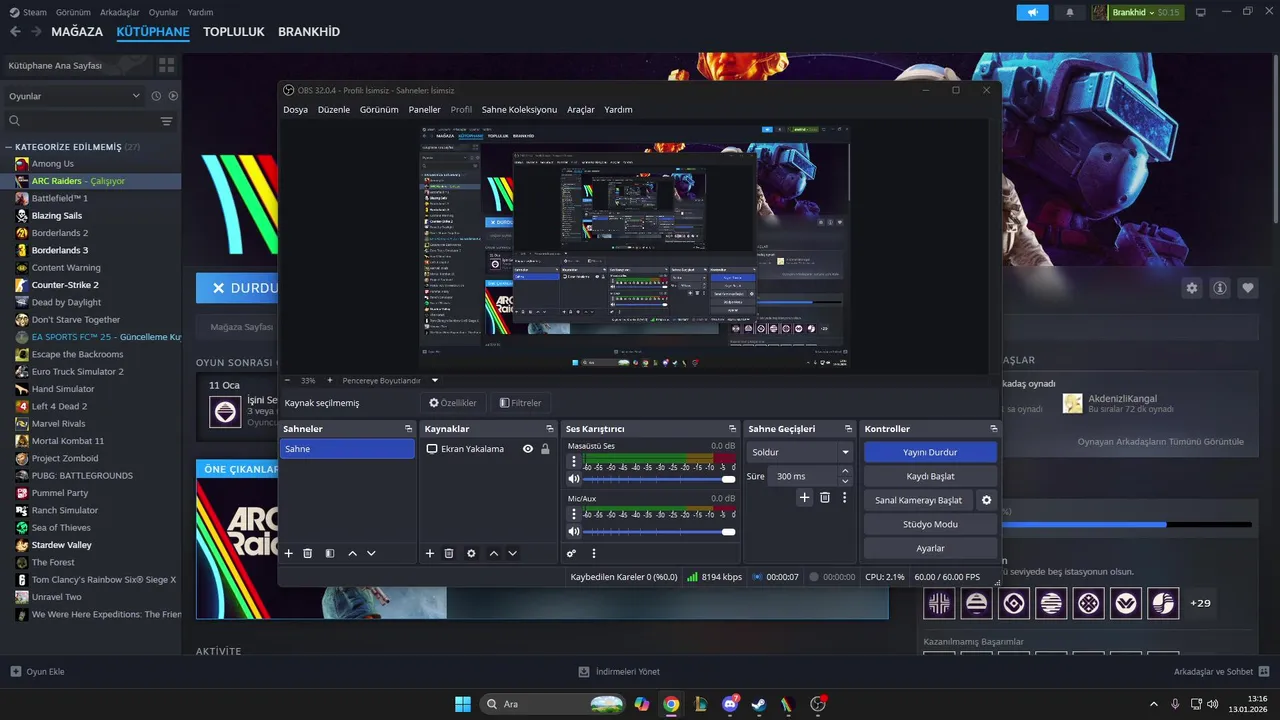Open OBS Ayarlar button
Viewport: 1280px width, 720px height.
coord(930,548)
